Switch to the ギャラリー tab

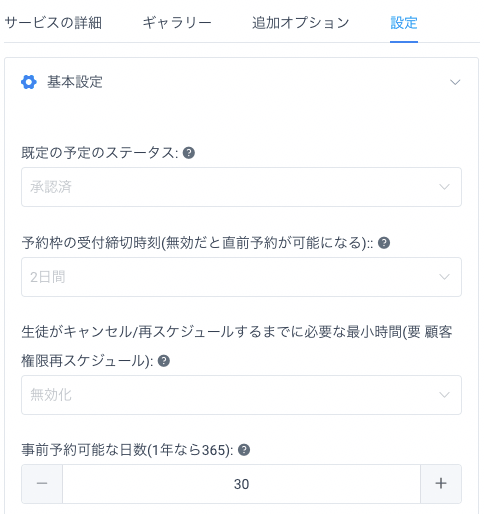click(177, 23)
